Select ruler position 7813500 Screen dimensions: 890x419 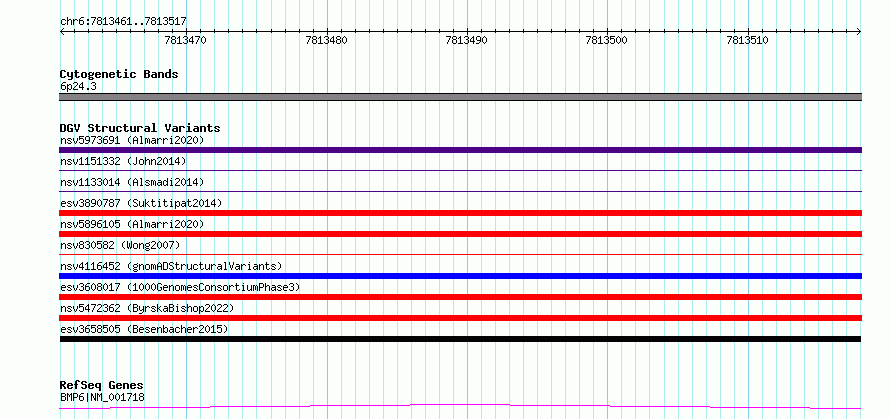tap(607, 40)
